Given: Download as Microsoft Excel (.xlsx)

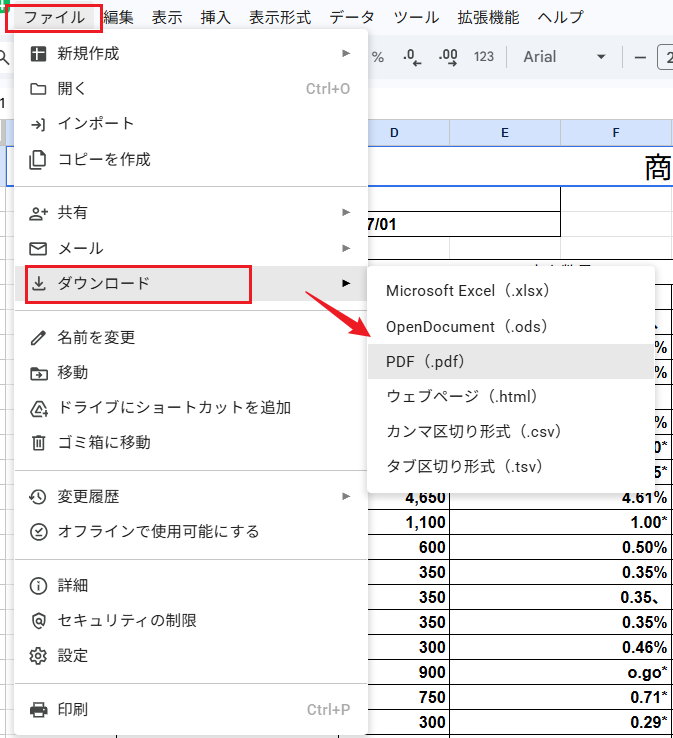Looking at the screenshot, I should [511, 291].
